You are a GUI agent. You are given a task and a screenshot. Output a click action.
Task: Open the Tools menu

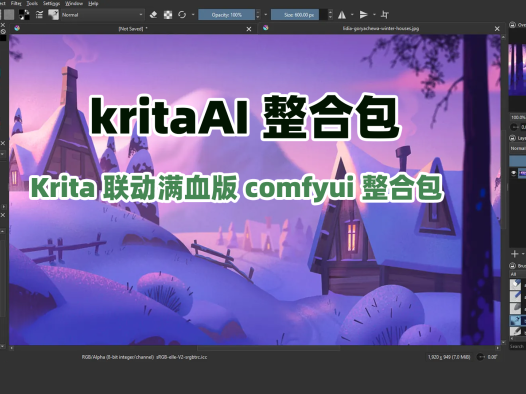click(x=32, y=3)
